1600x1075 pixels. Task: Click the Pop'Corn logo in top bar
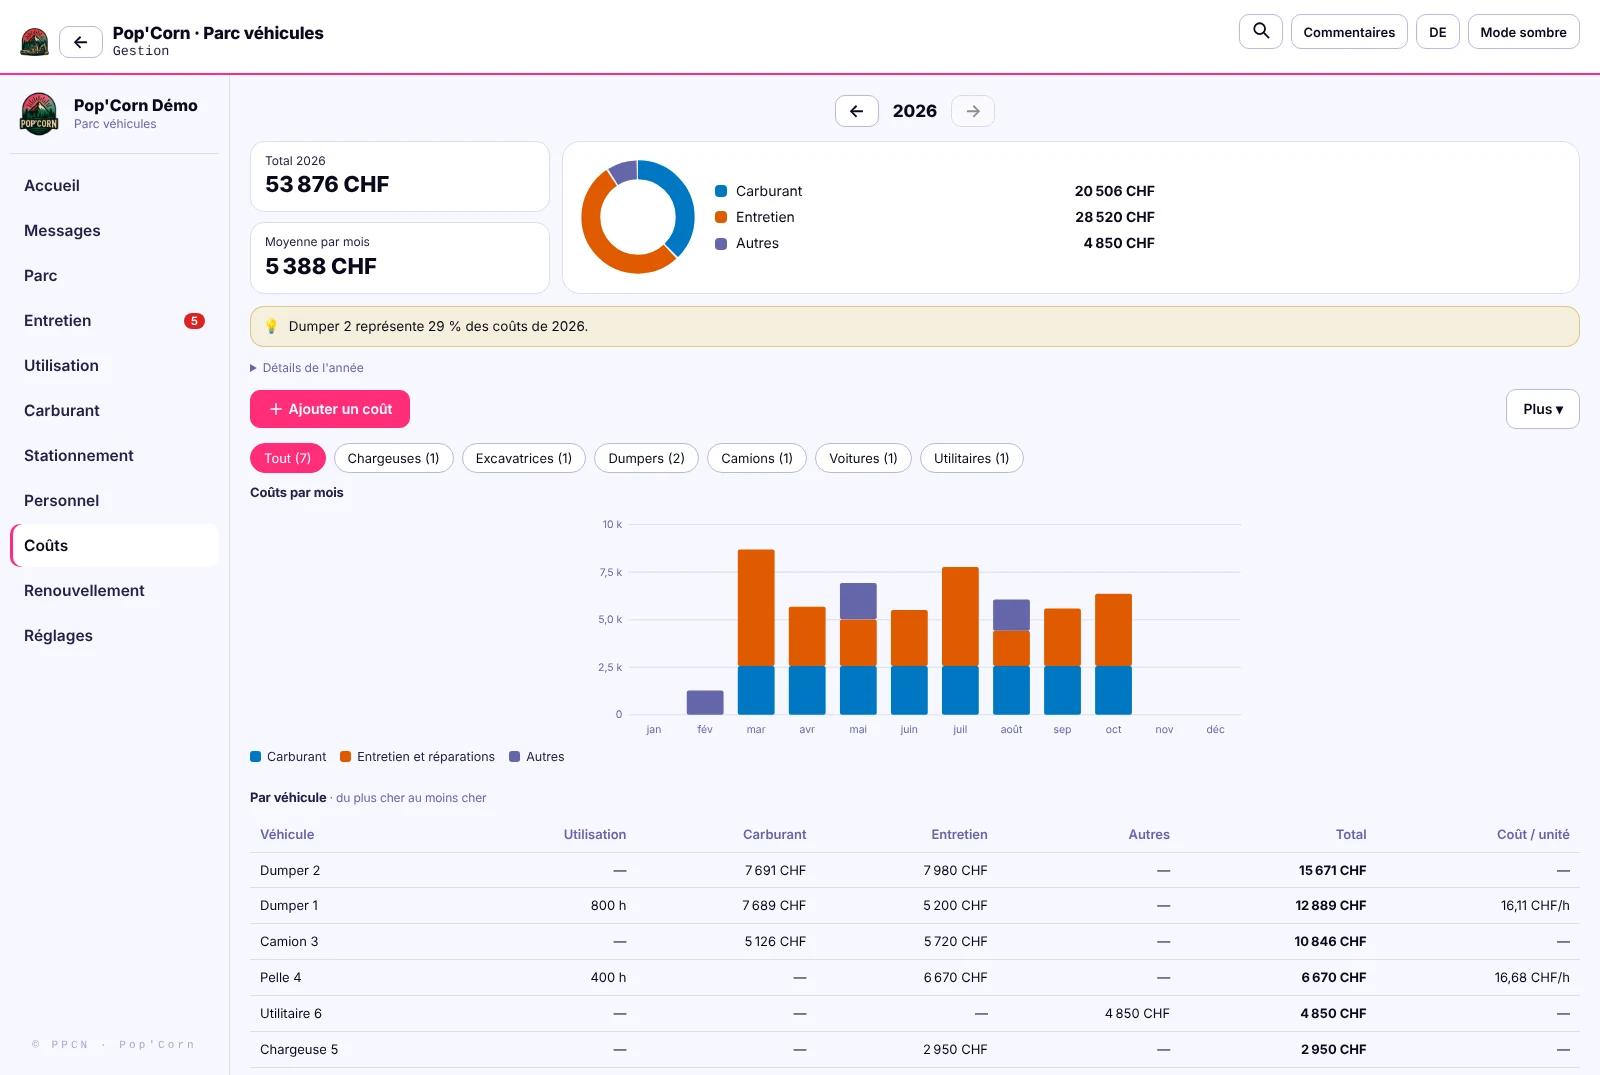coord(35,42)
